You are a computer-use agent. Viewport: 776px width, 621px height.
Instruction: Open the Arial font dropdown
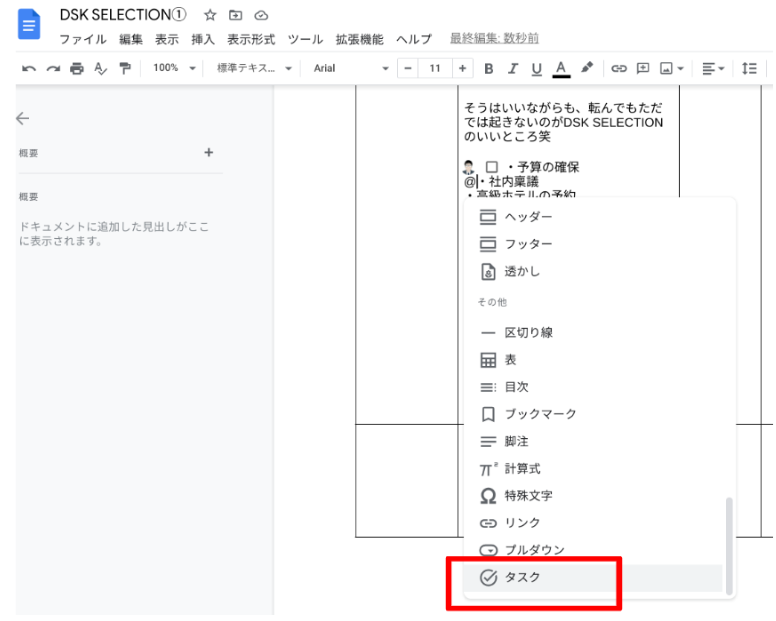[x=351, y=68]
